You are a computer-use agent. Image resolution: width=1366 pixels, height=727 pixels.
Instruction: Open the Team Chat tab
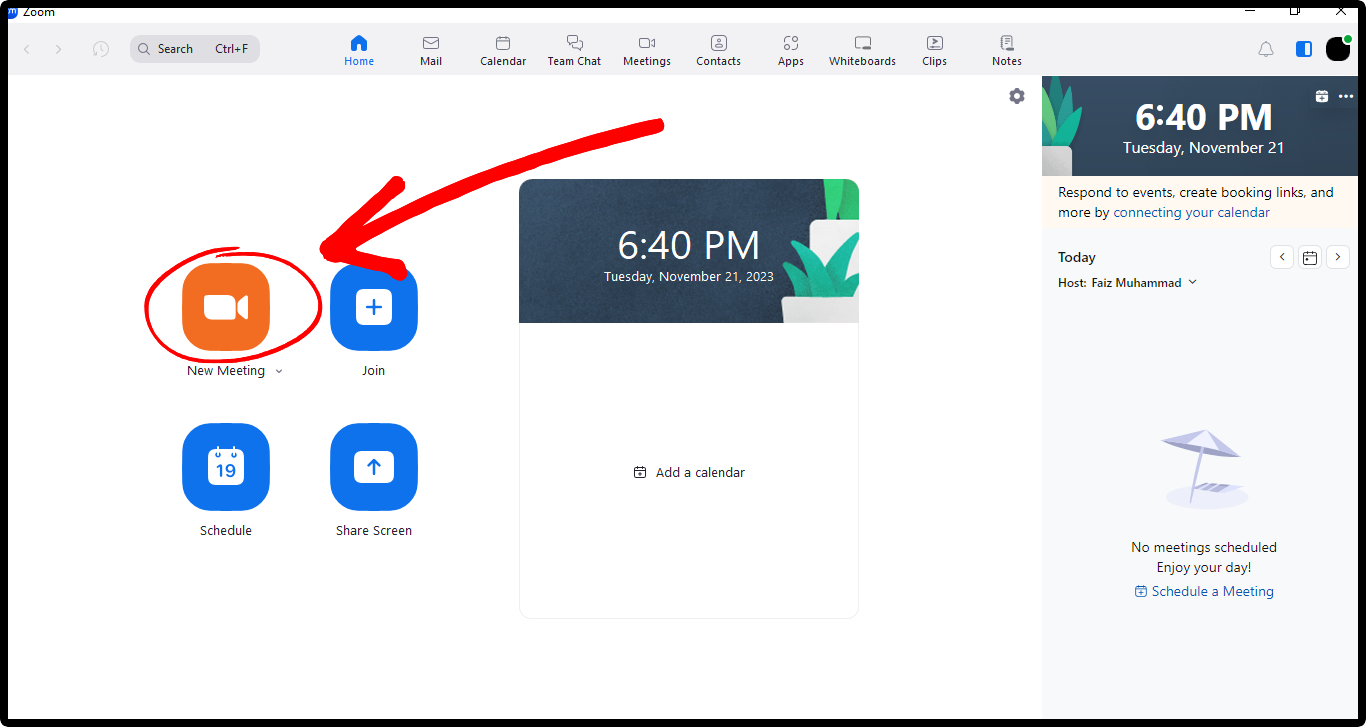coord(575,50)
